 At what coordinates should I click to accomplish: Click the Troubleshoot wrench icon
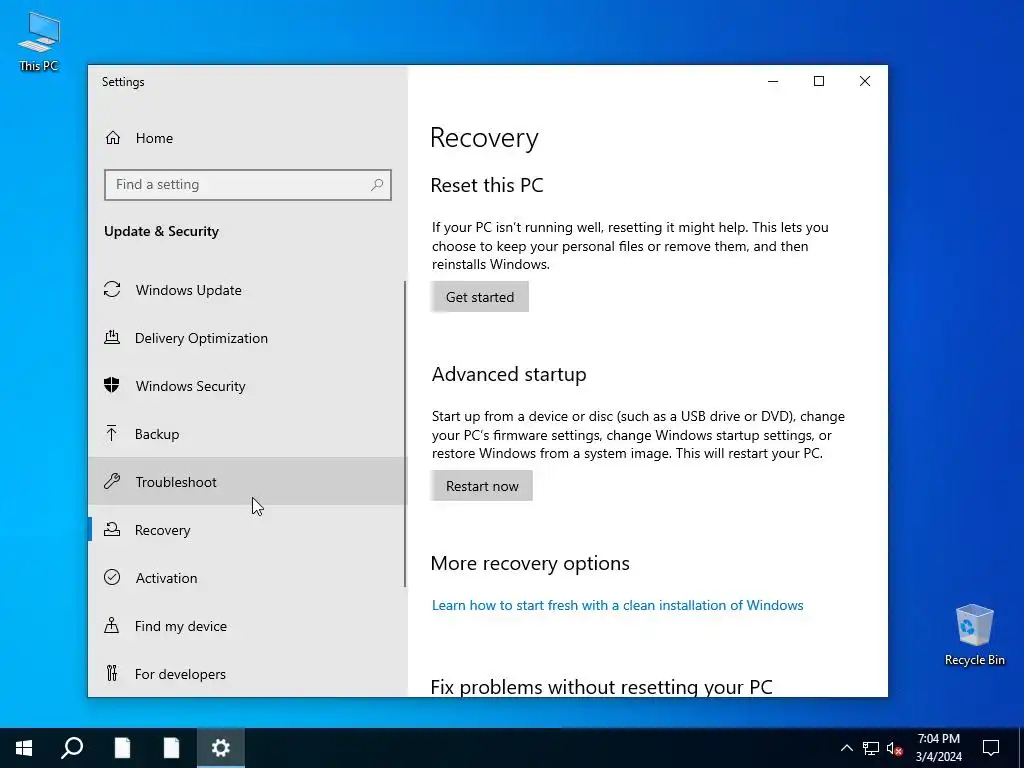click(x=112, y=481)
